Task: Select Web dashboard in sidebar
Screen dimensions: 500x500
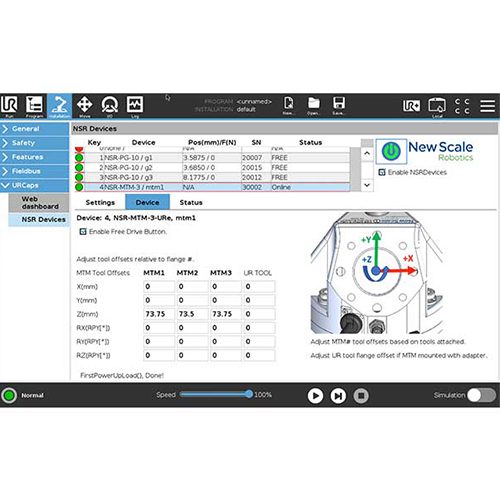Action: tap(39, 203)
